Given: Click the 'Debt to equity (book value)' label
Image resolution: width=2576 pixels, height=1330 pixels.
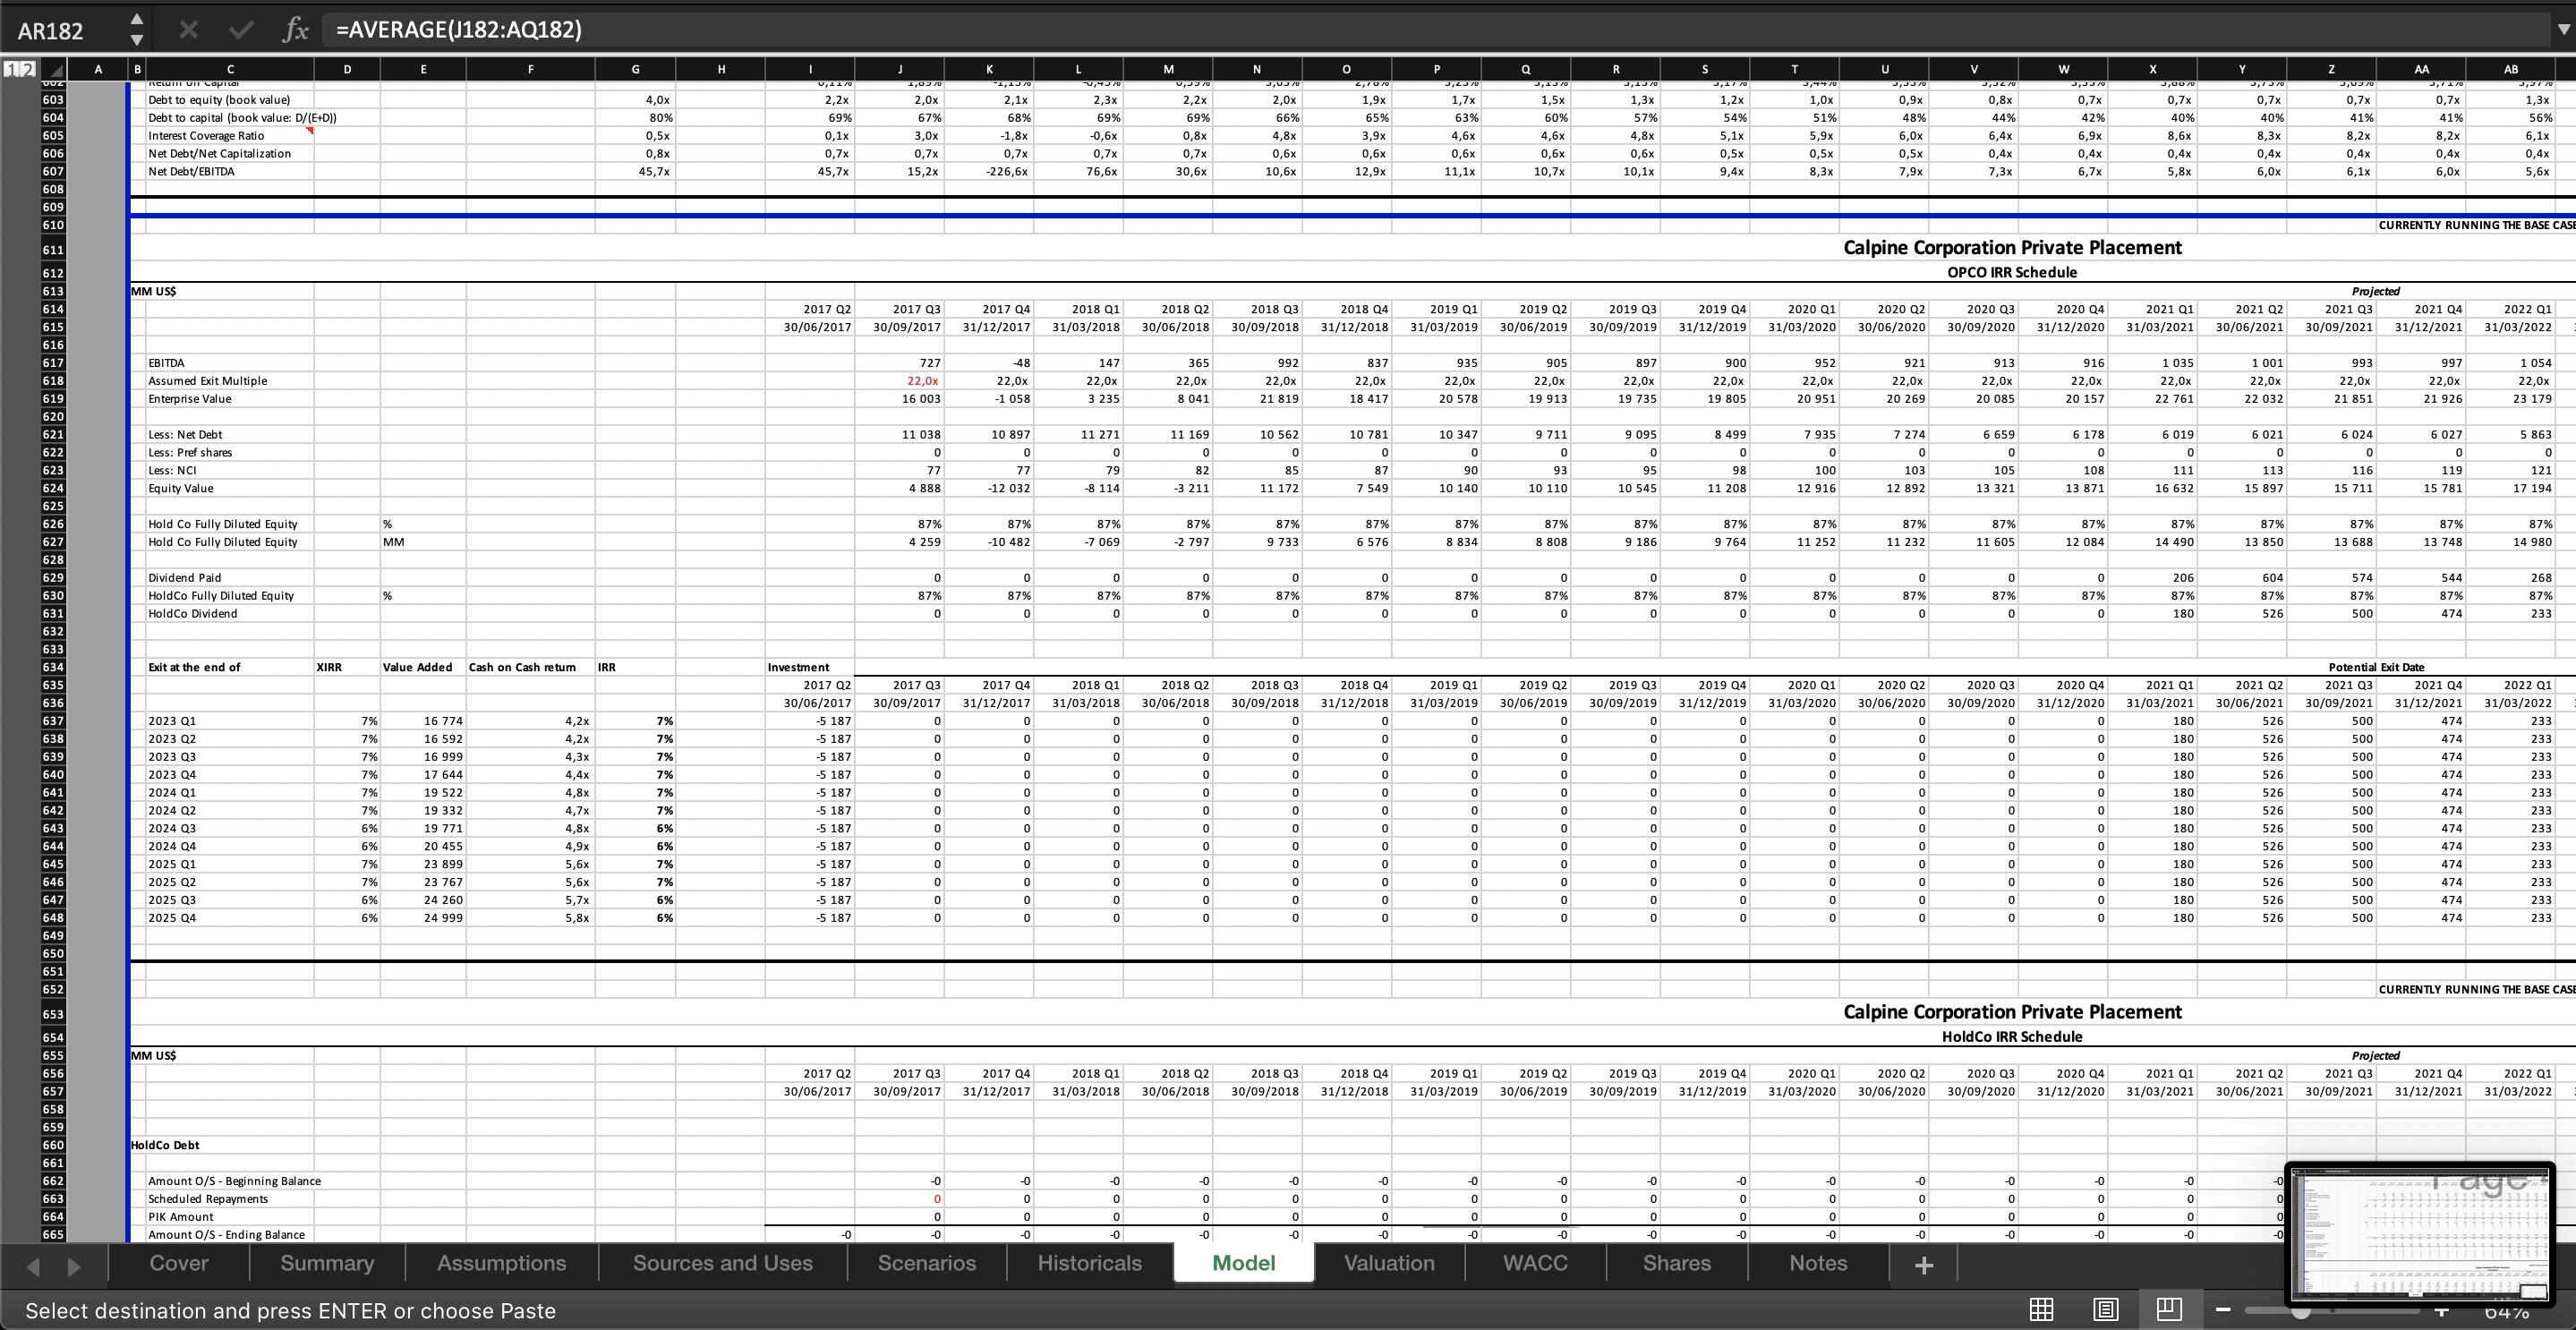Looking at the screenshot, I should 219,100.
